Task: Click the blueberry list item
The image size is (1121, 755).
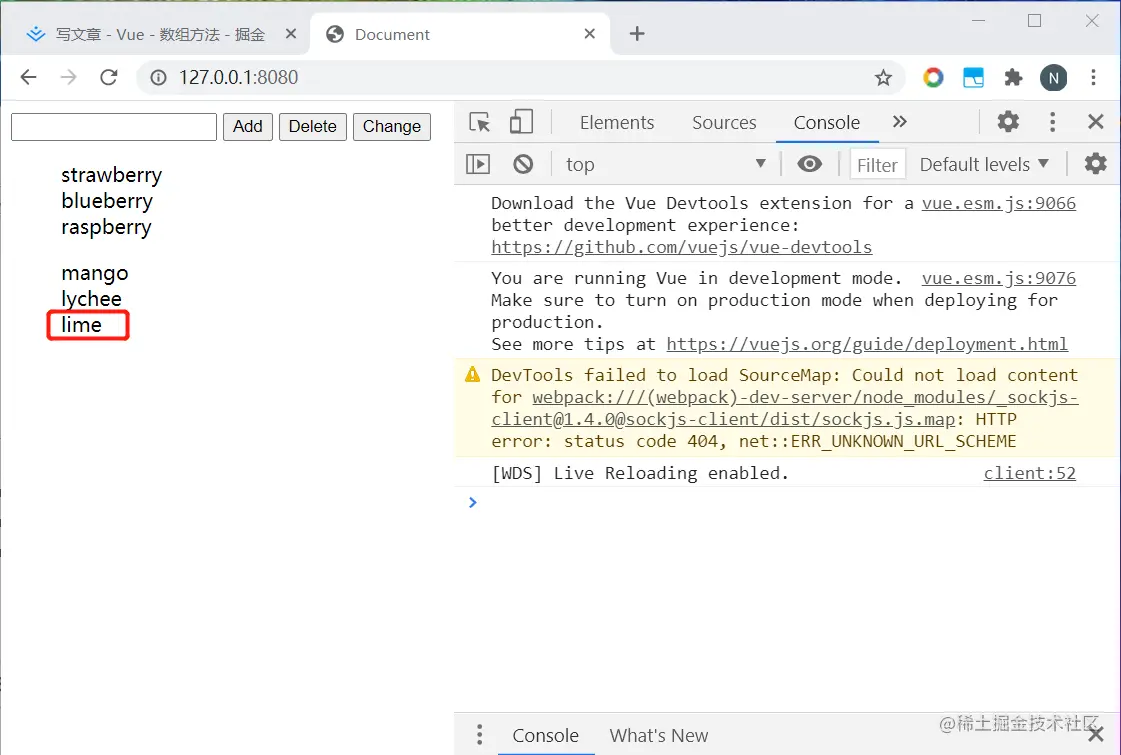Action: click(x=107, y=202)
